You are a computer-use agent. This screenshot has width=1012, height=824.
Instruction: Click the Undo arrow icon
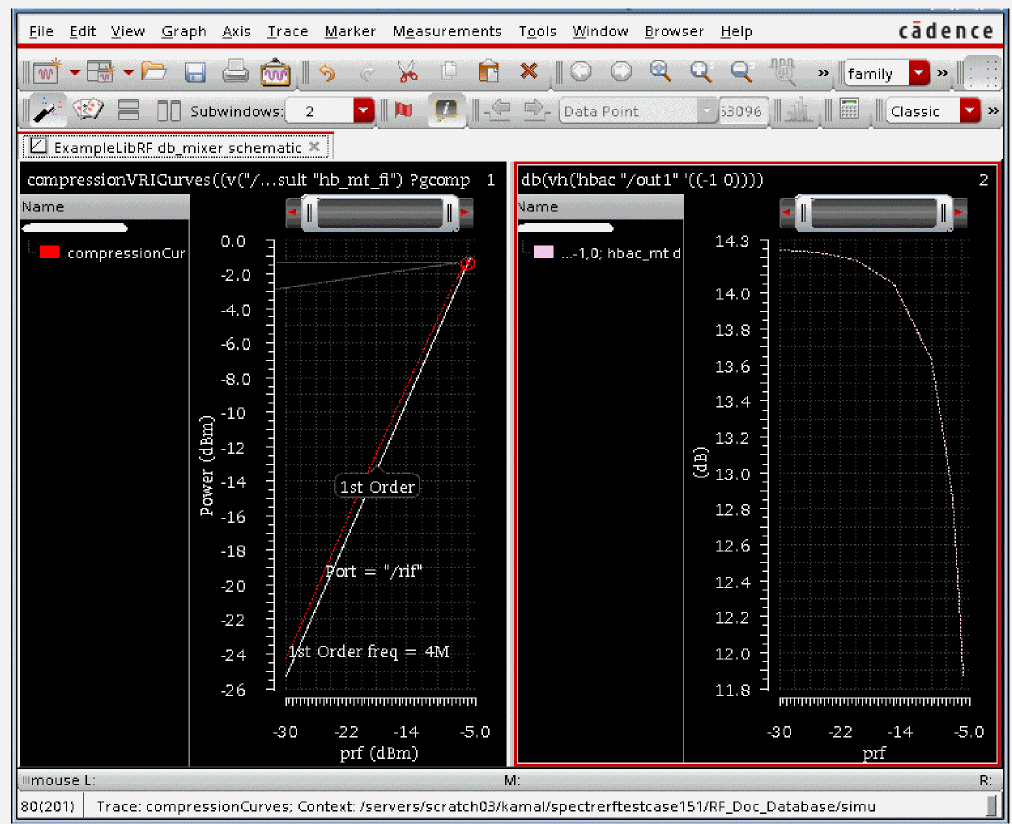tap(327, 72)
